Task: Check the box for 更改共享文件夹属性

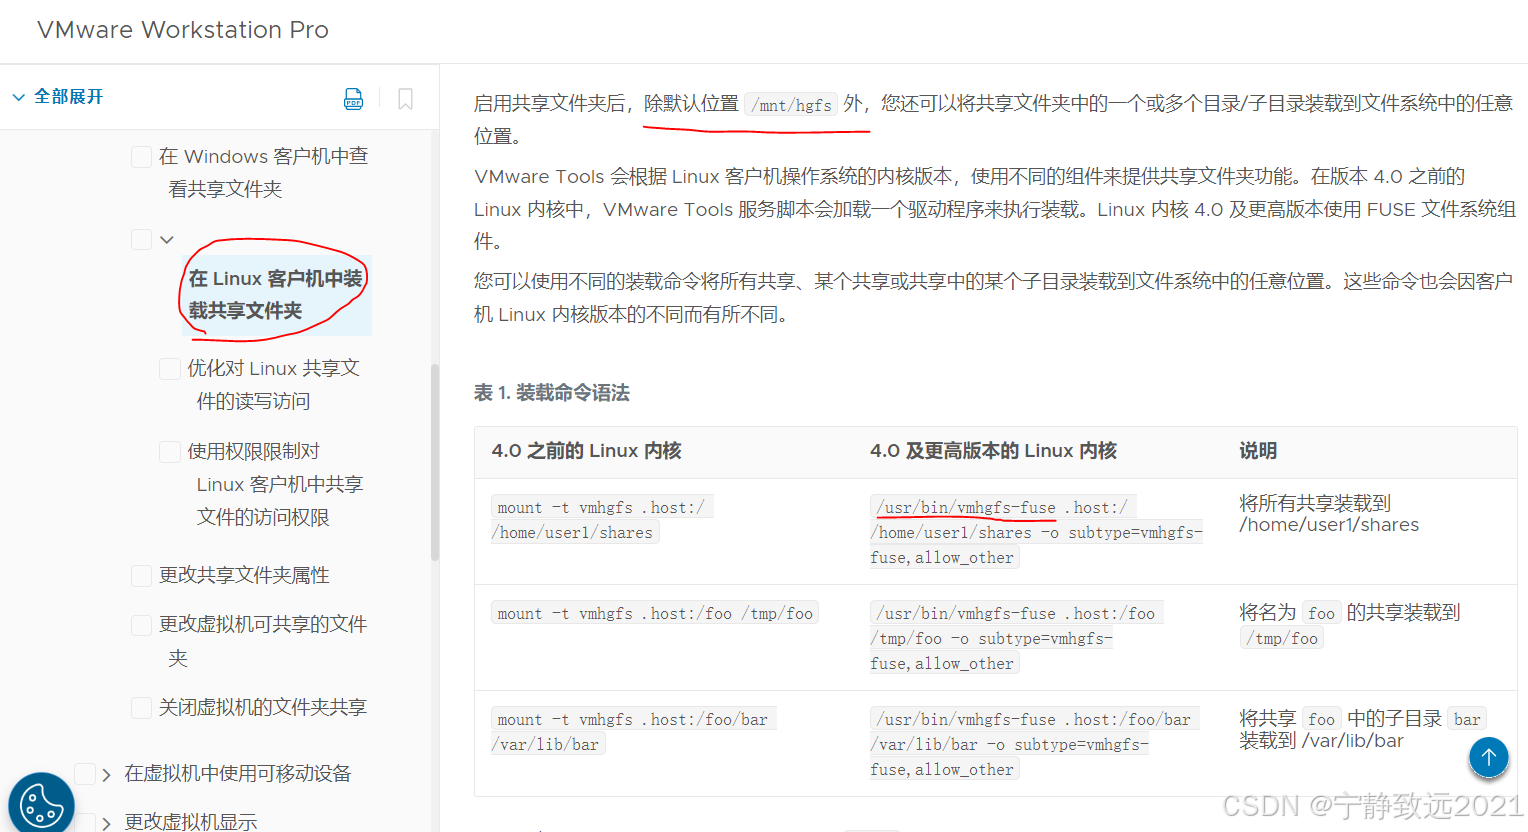Action: [142, 575]
